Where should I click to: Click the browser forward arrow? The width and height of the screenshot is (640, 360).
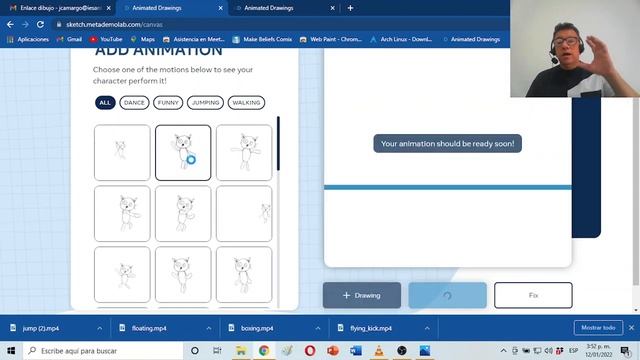[x=25, y=24]
